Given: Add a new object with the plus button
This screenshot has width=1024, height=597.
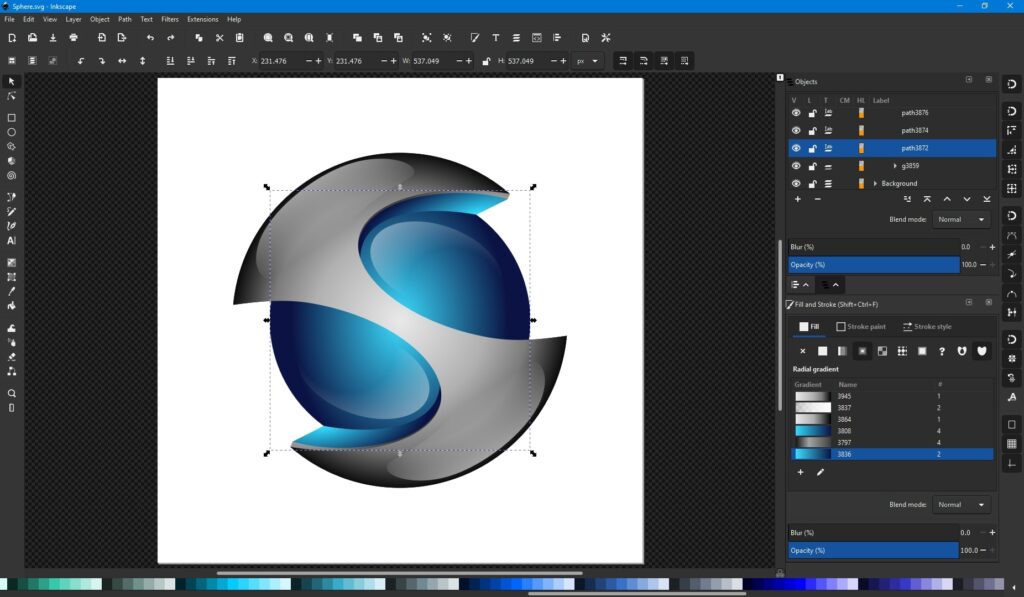Looking at the screenshot, I should (x=798, y=199).
